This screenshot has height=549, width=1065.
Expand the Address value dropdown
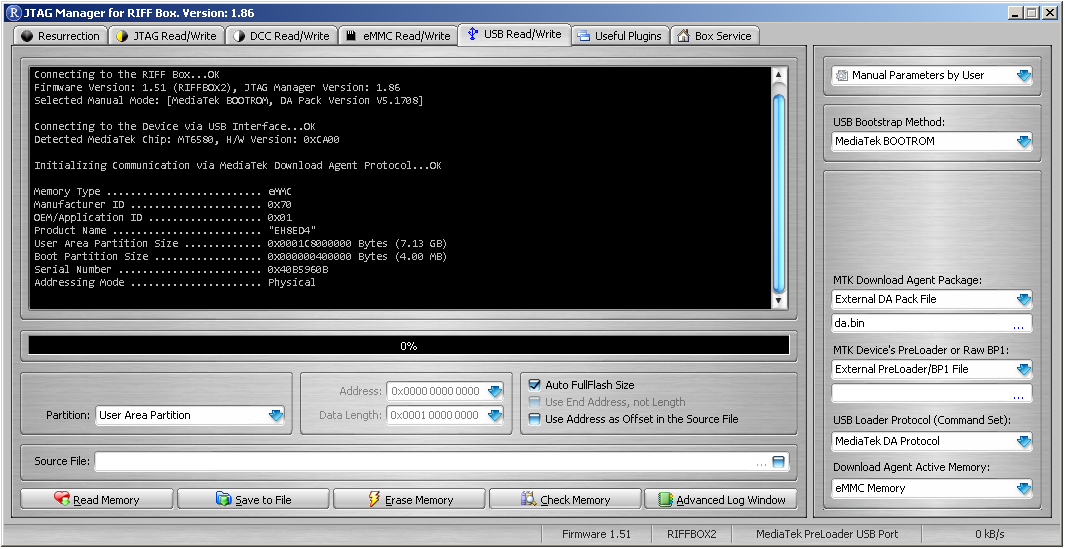pyautogui.click(x=495, y=391)
